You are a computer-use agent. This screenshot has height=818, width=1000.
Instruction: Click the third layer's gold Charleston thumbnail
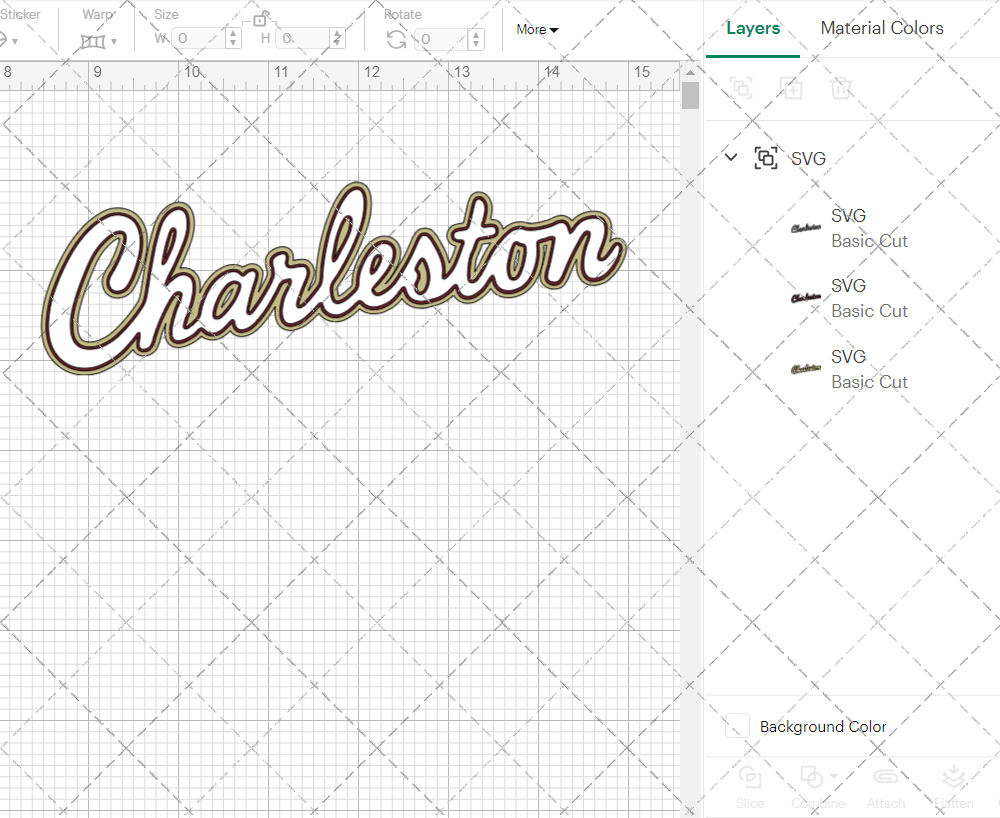coord(805,369)
